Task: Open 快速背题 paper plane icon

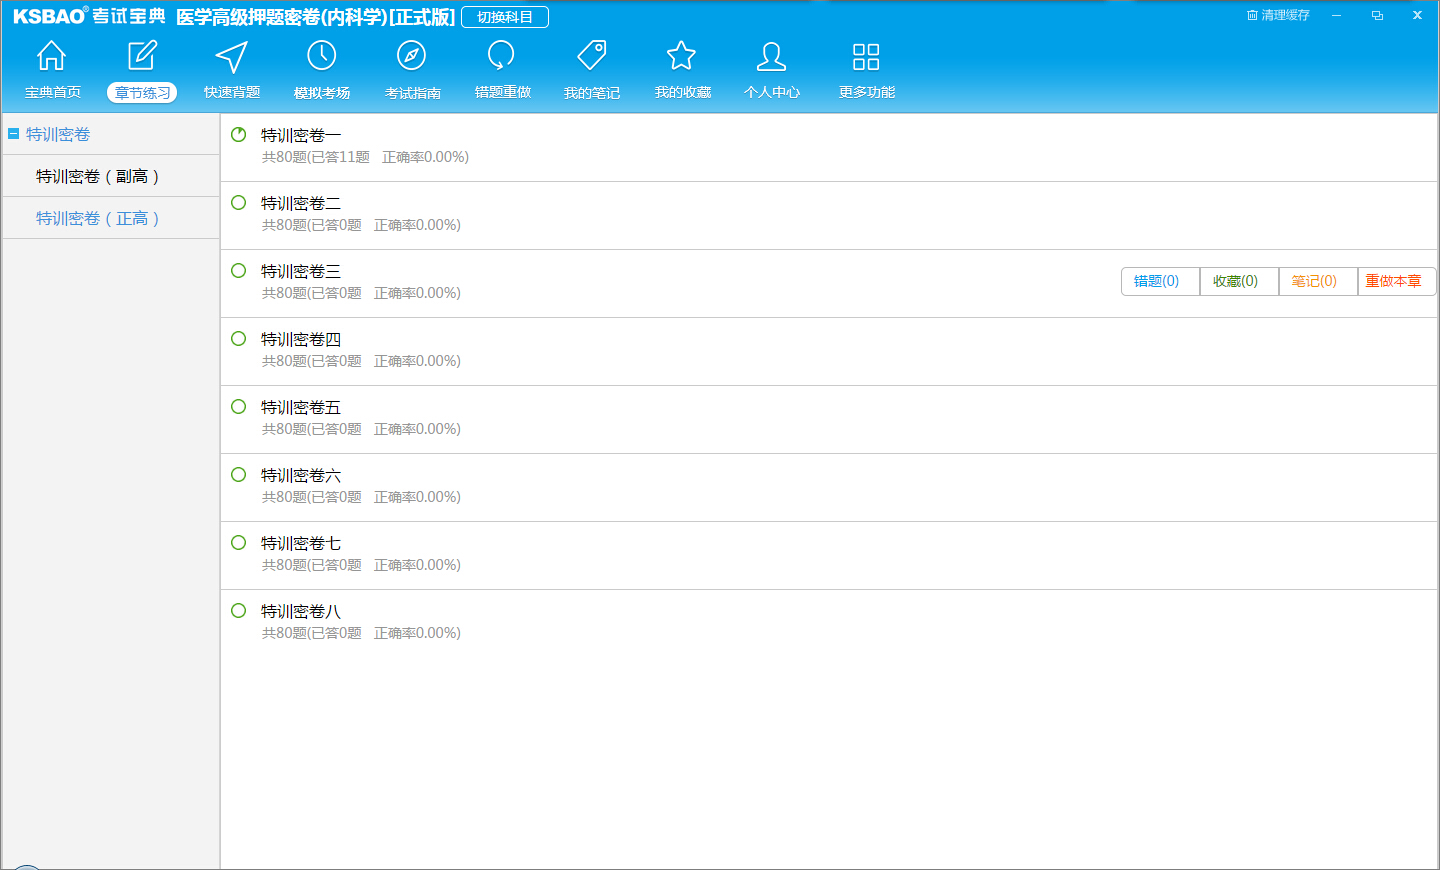Action: 232,56
